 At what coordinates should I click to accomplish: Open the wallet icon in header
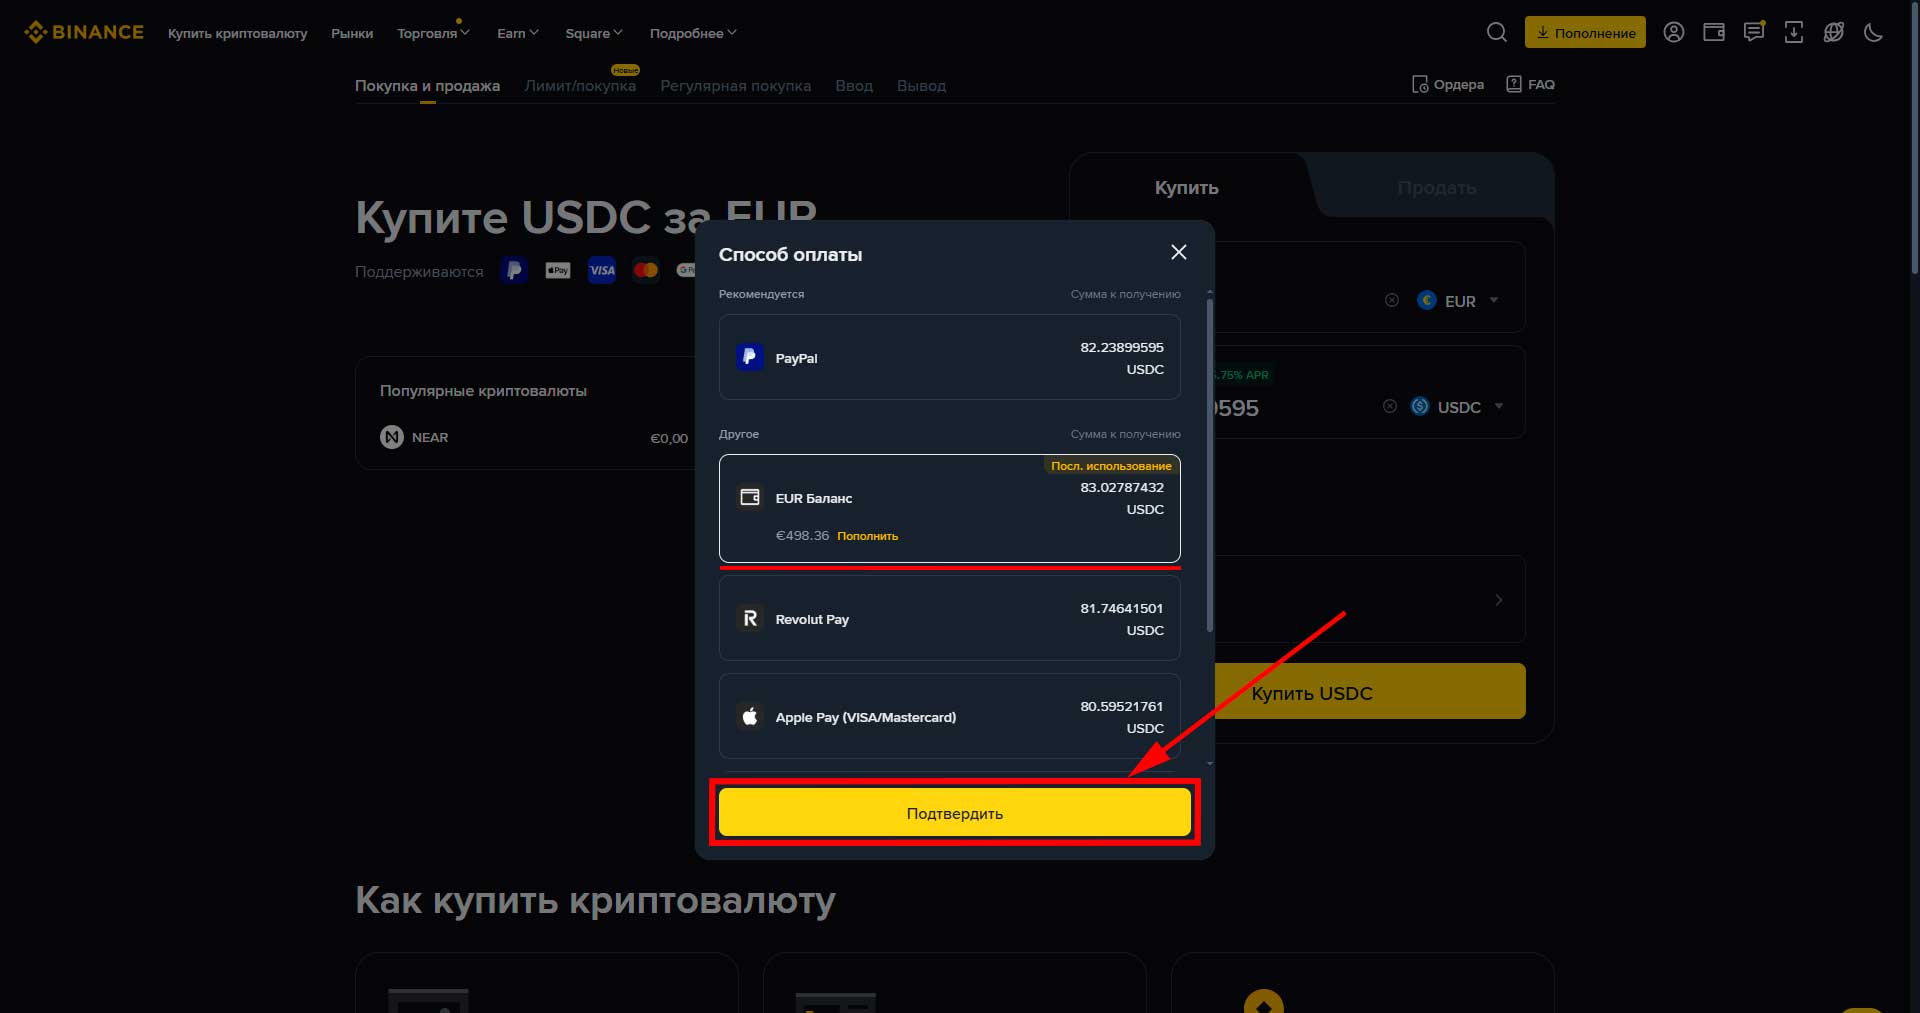pyautogui.click(x=1713, y=32)
